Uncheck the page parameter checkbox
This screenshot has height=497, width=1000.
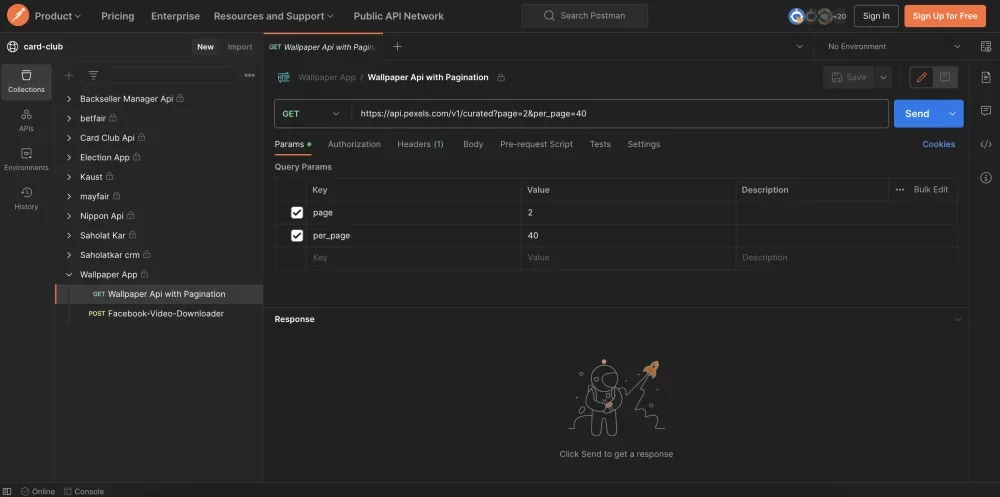coord(297,212)
